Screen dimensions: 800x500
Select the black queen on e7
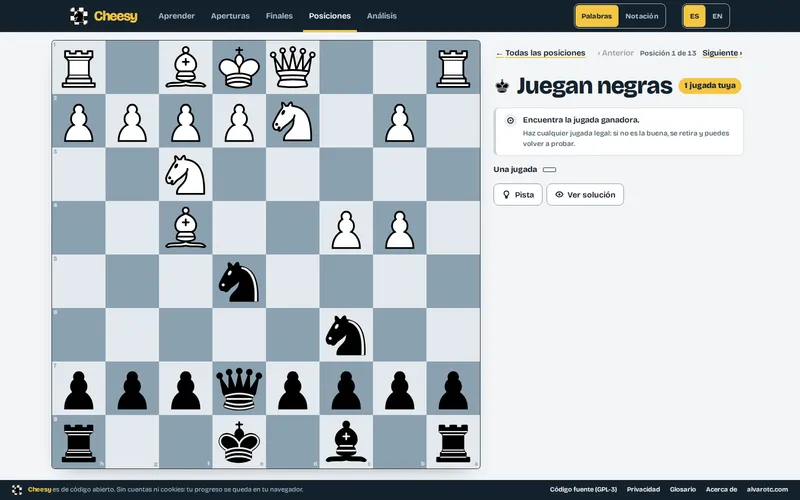239,388
